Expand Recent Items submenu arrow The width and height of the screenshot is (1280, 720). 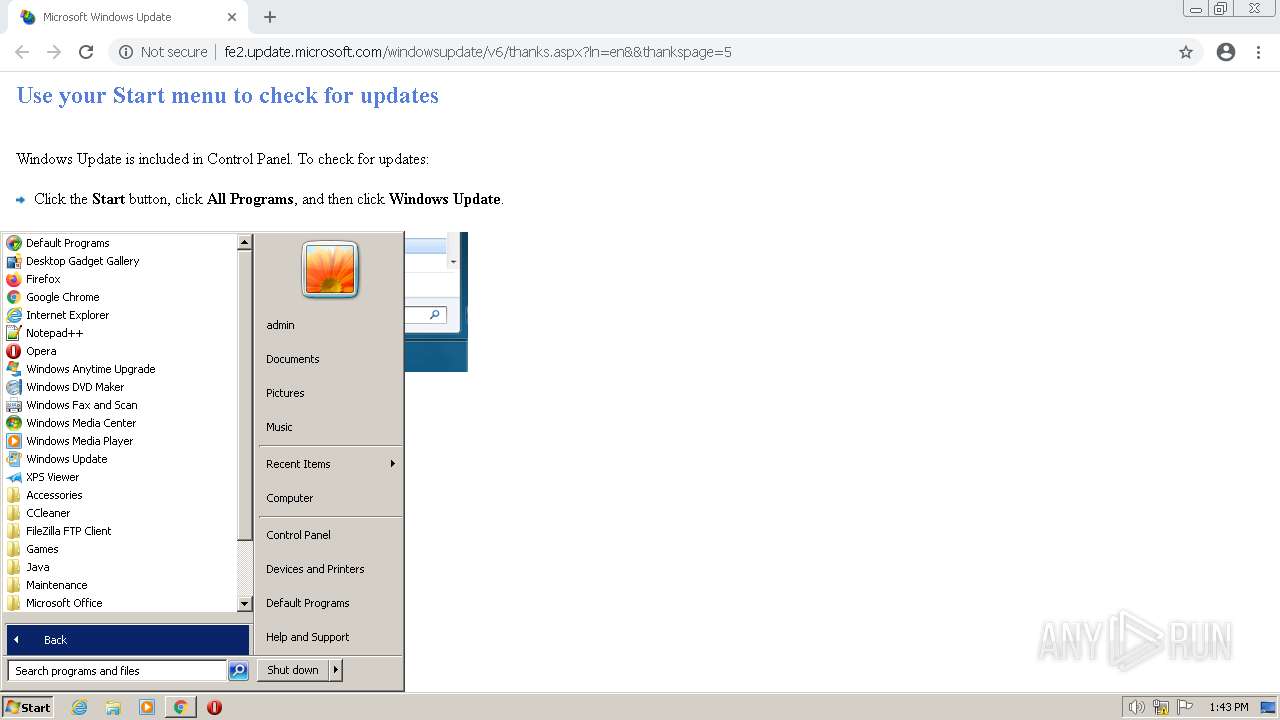(393, 464)
